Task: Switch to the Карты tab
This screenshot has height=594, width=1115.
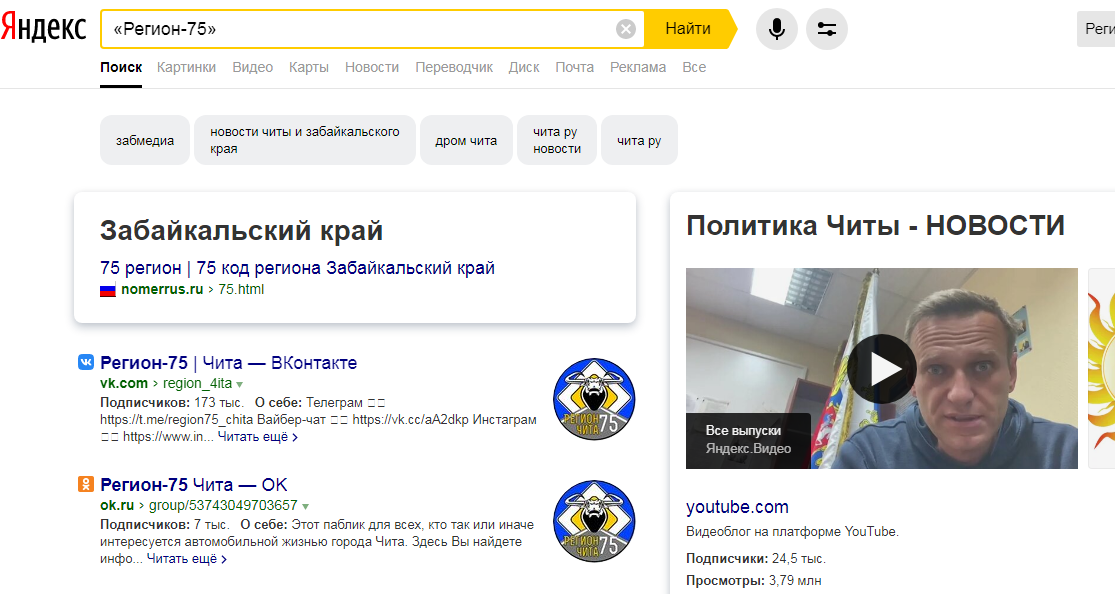Action: point(309,68)
